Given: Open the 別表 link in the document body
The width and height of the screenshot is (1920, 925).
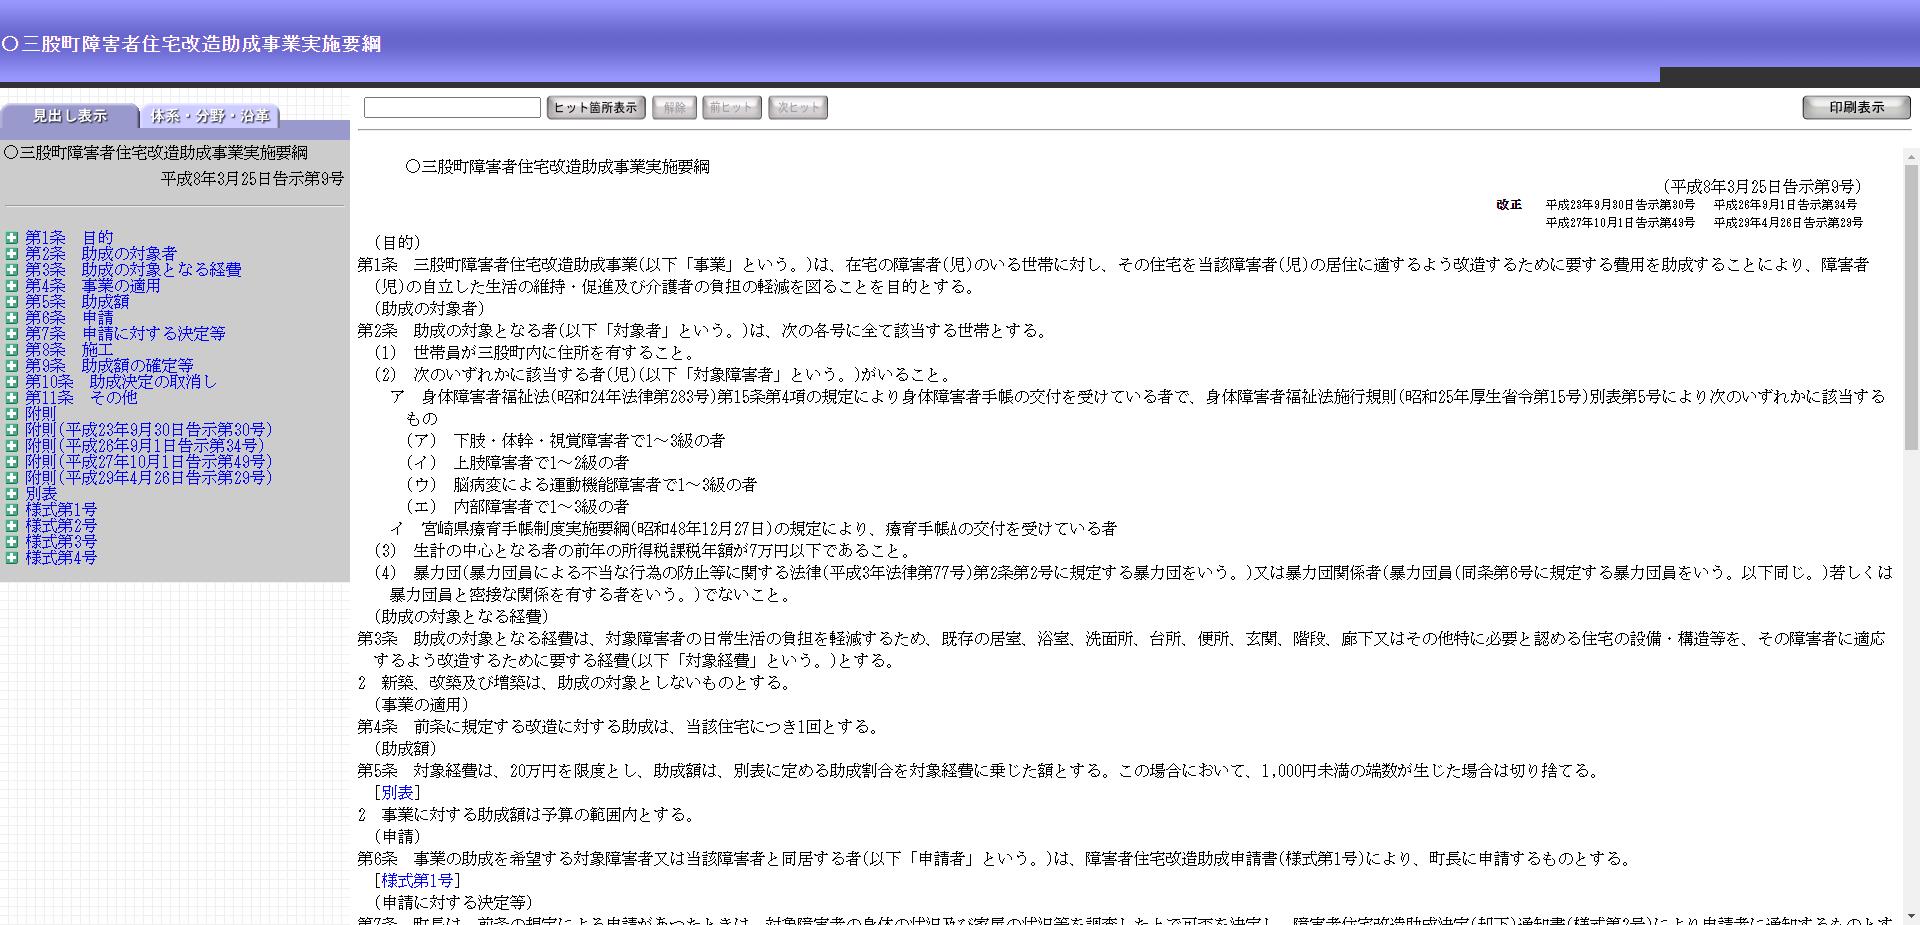Looking at the screenshot, I should tap(398, 792).
